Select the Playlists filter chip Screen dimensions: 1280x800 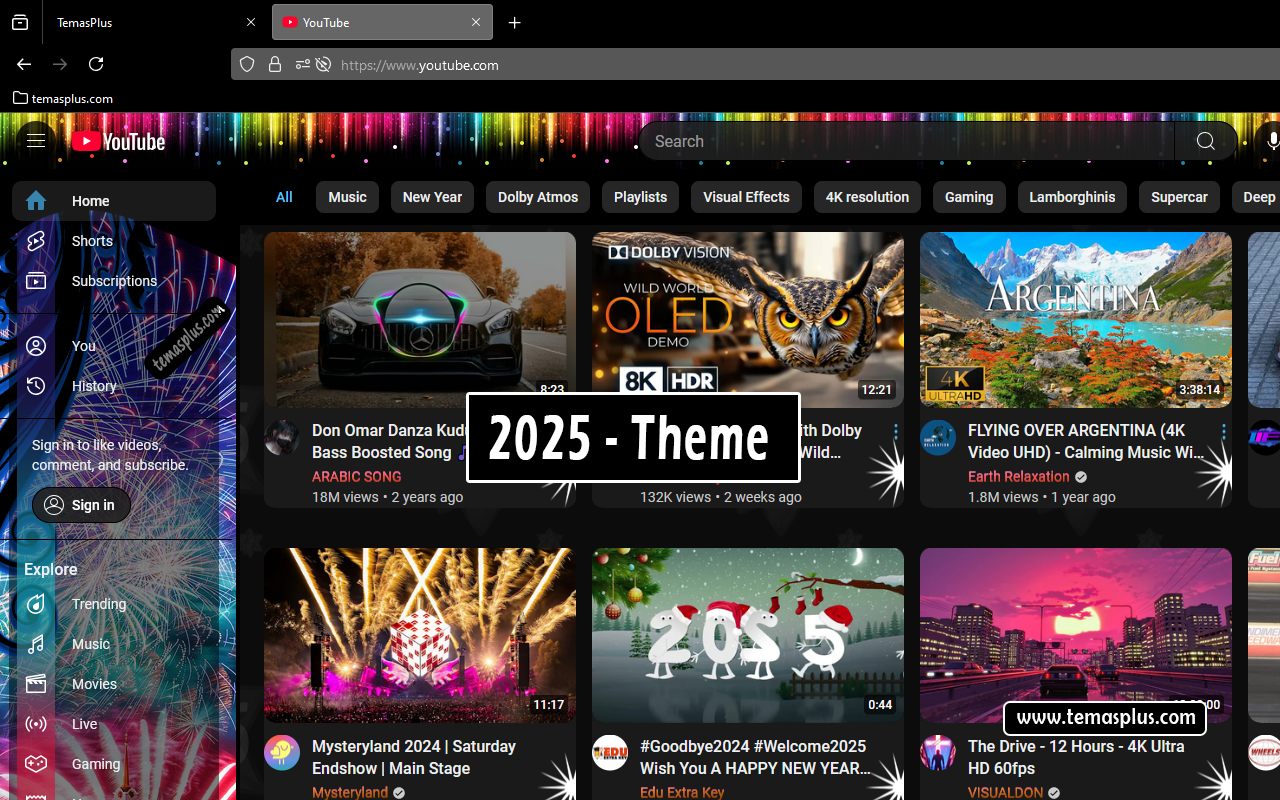[640, 197]
